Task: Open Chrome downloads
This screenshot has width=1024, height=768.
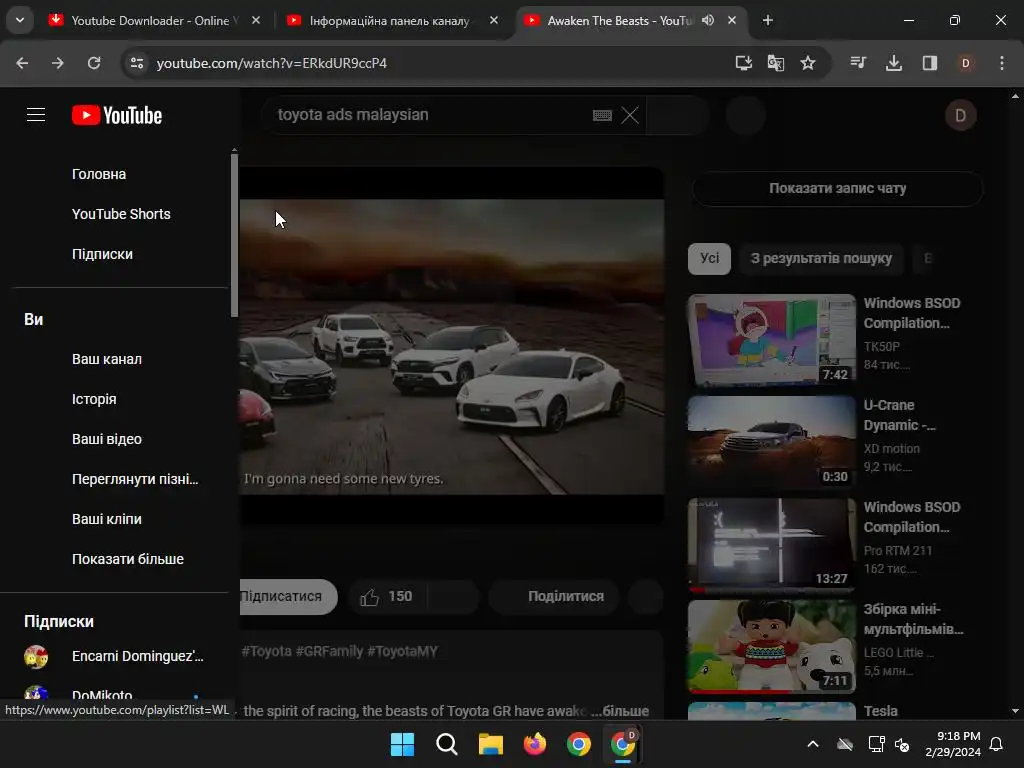Action: tap(893, 63)
